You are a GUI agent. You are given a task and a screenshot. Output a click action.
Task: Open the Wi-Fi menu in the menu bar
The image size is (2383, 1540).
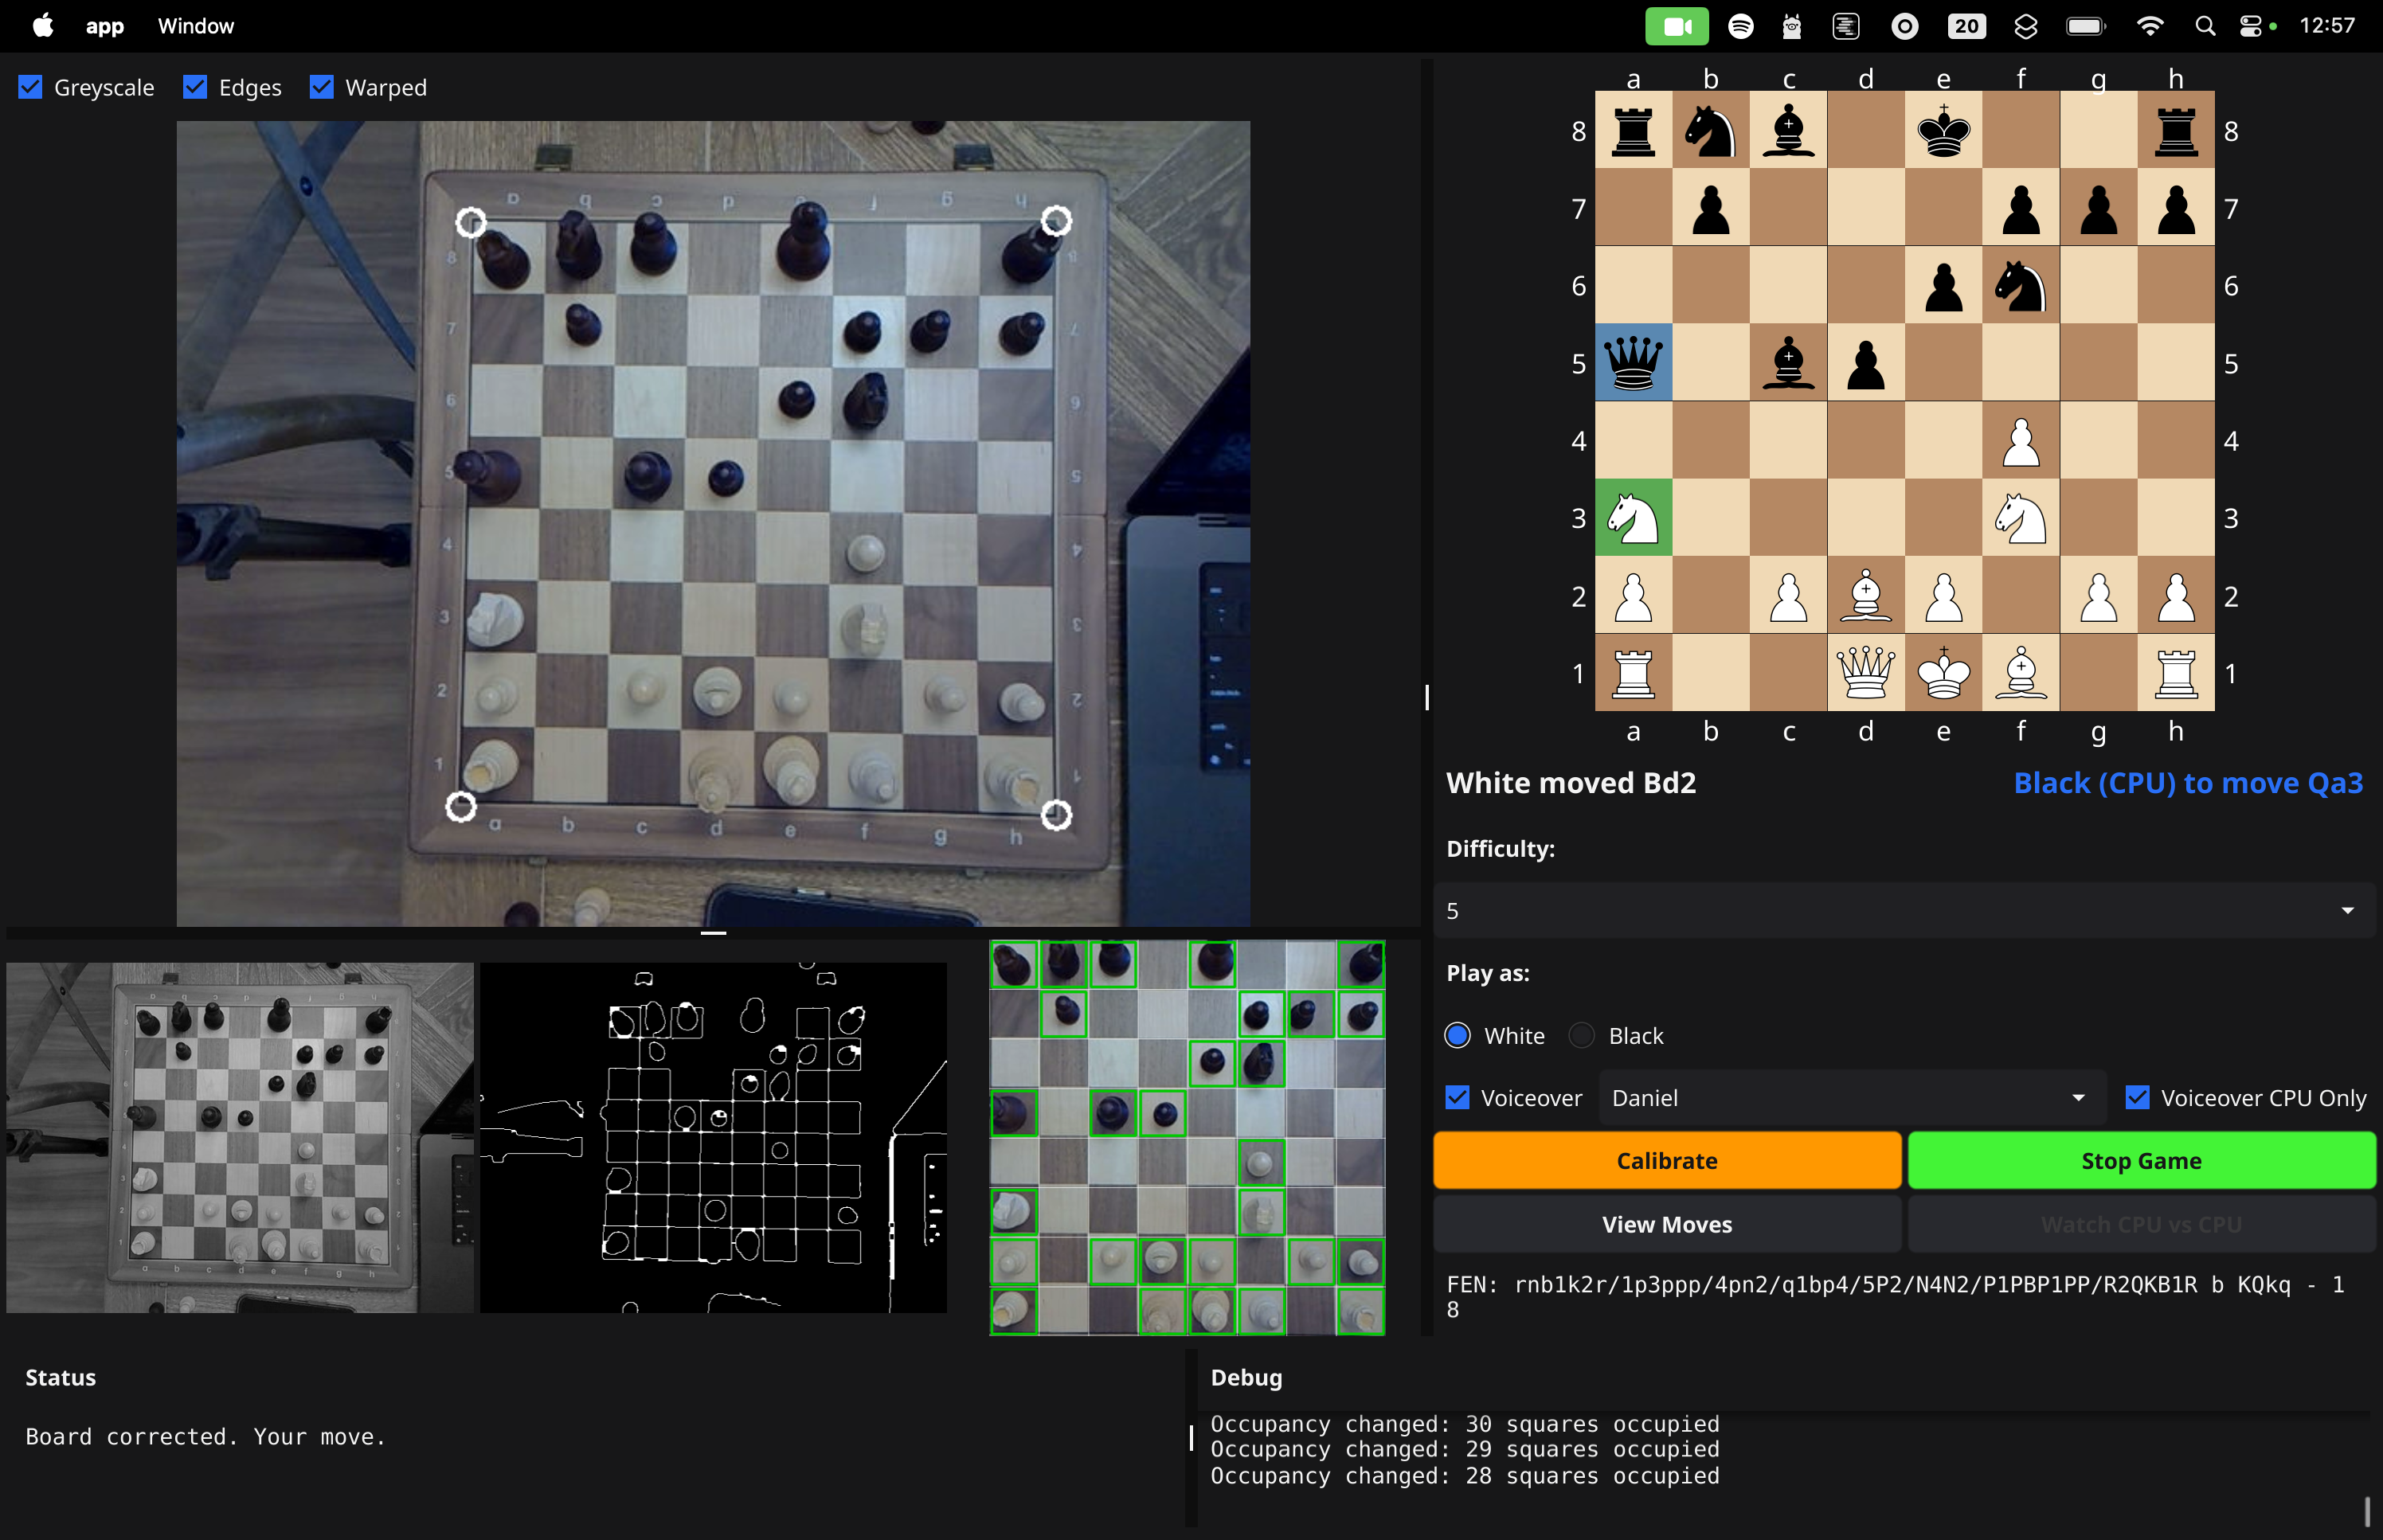pos(2152,25)
